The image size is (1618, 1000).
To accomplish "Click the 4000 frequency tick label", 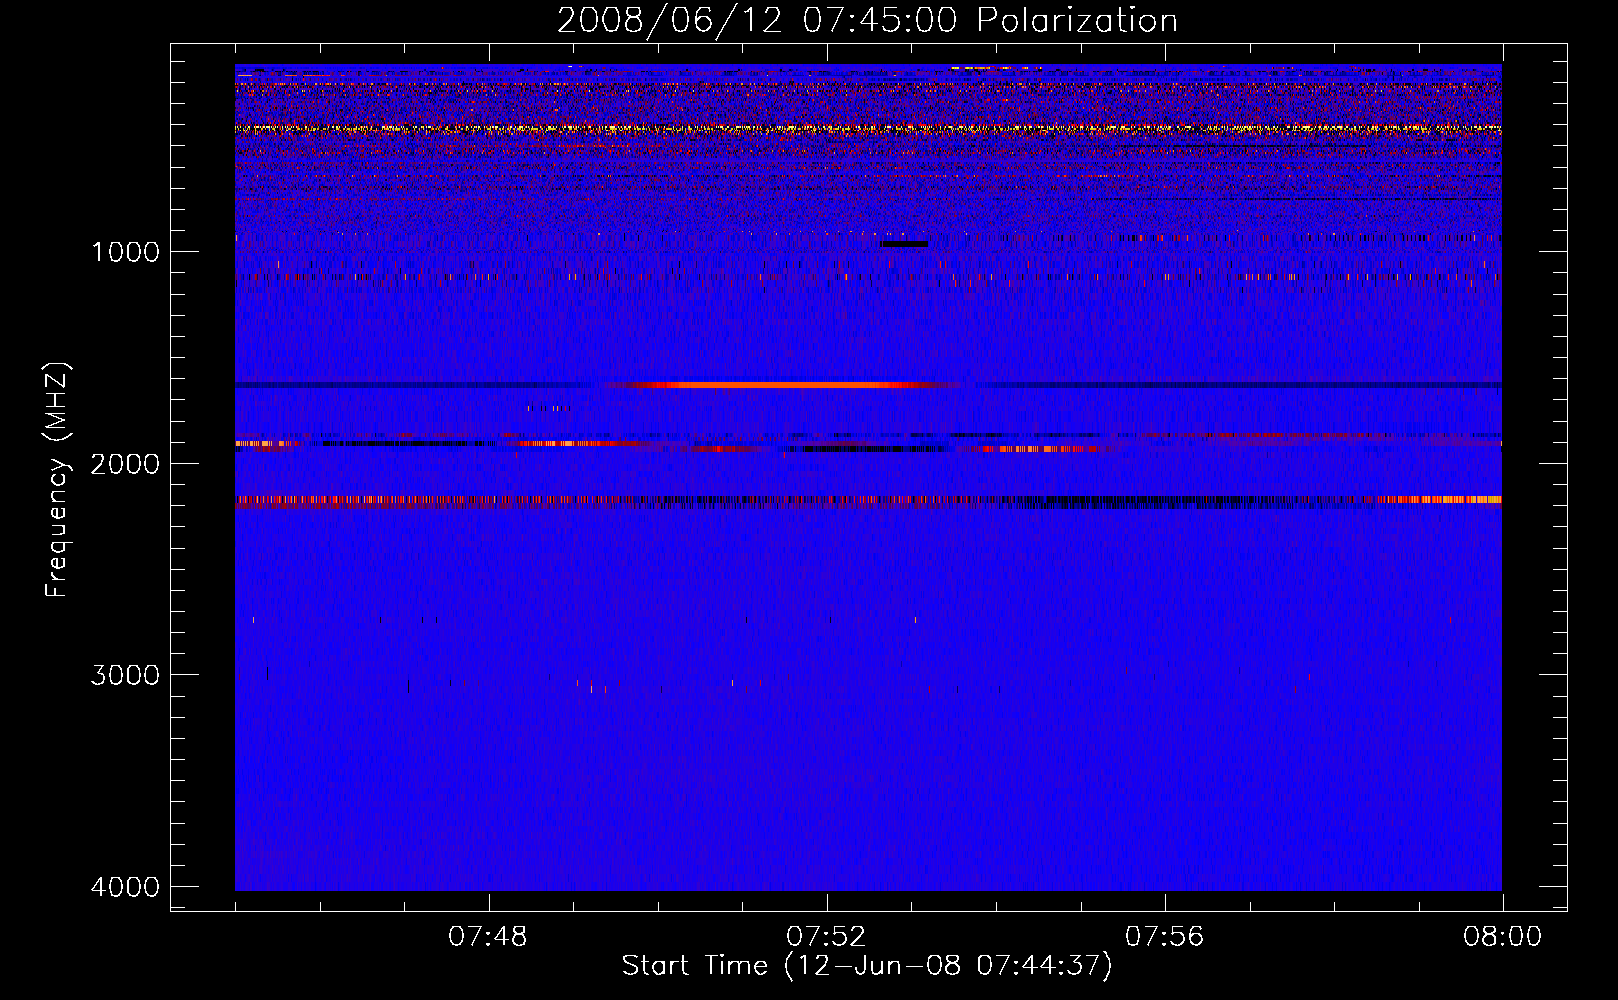I will click(125, 887).
